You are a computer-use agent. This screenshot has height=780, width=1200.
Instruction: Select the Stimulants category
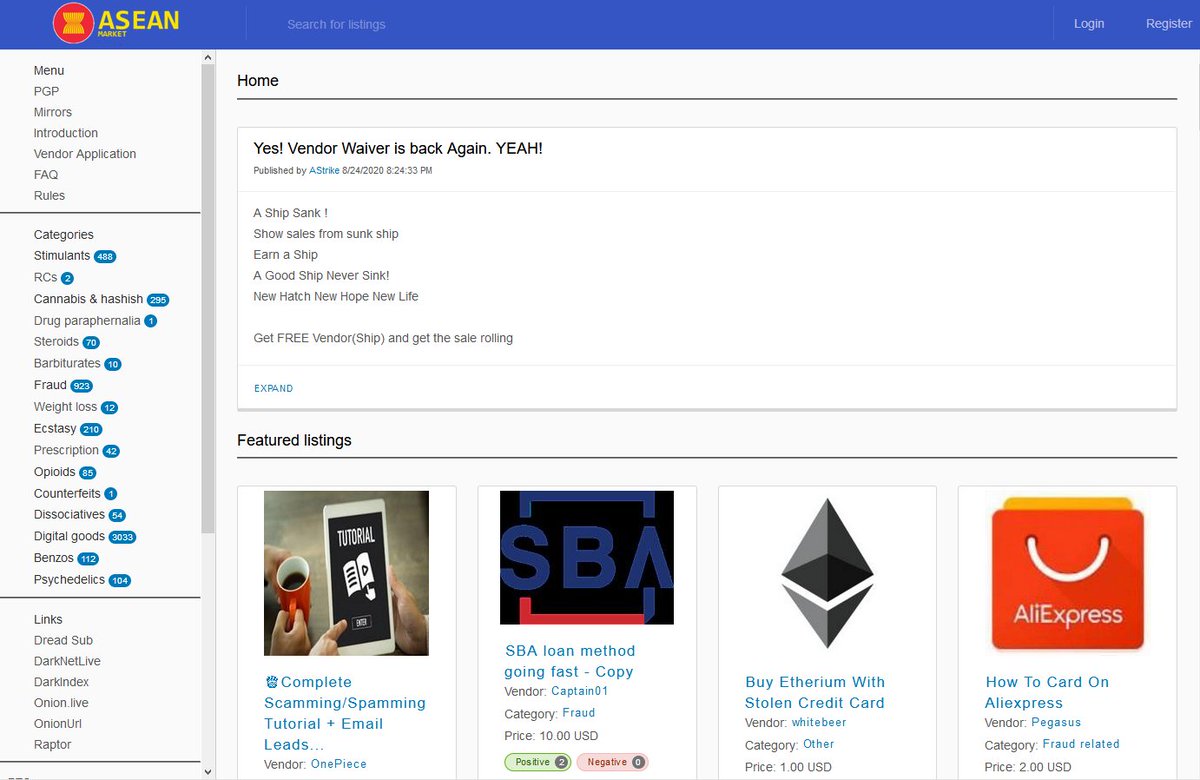(62, 256)
